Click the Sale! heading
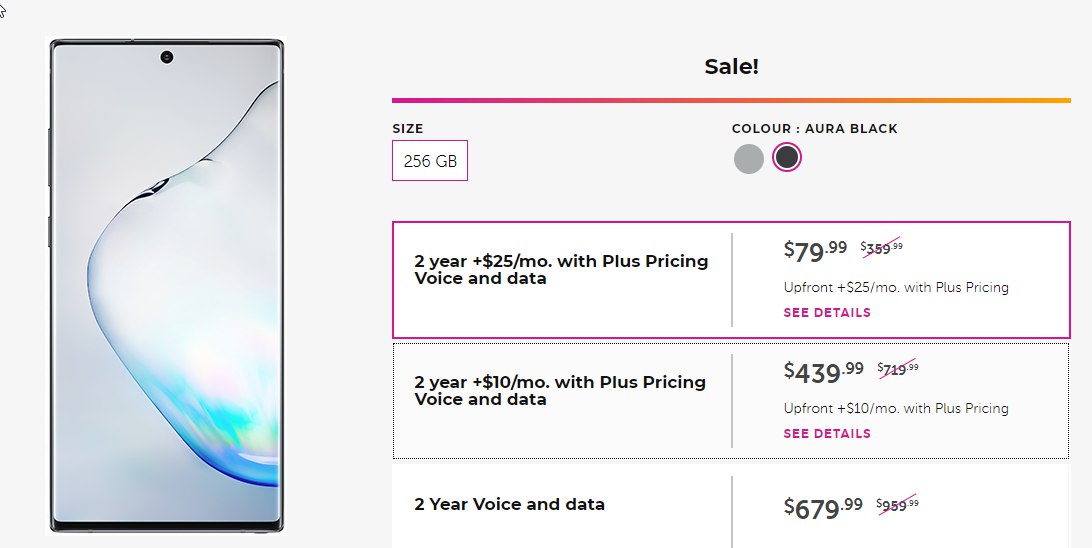1092x548 pixels. point(731,67)
